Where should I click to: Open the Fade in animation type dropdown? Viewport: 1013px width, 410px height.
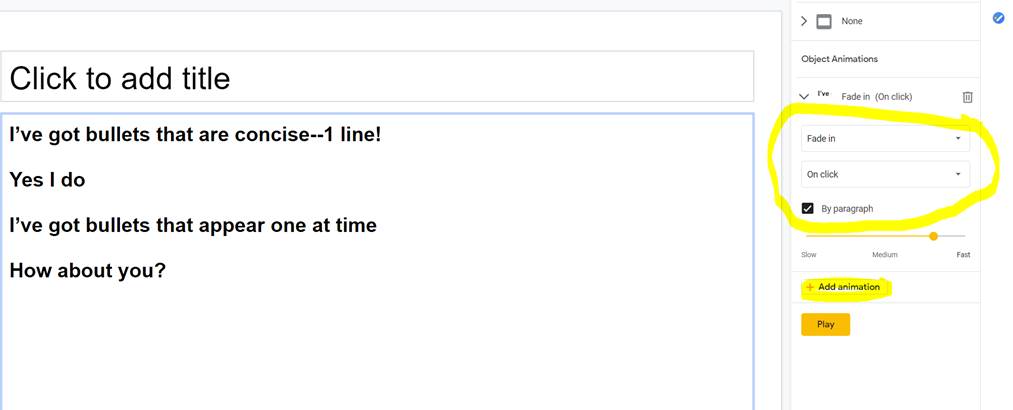885,138
